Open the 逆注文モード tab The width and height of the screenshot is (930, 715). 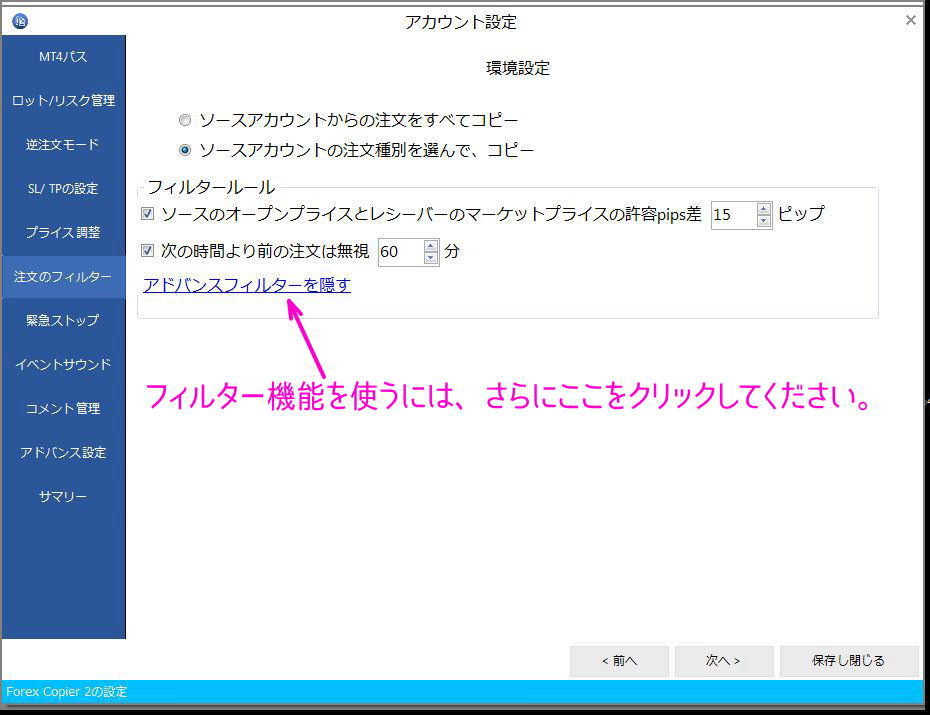(x=63, y=145)
